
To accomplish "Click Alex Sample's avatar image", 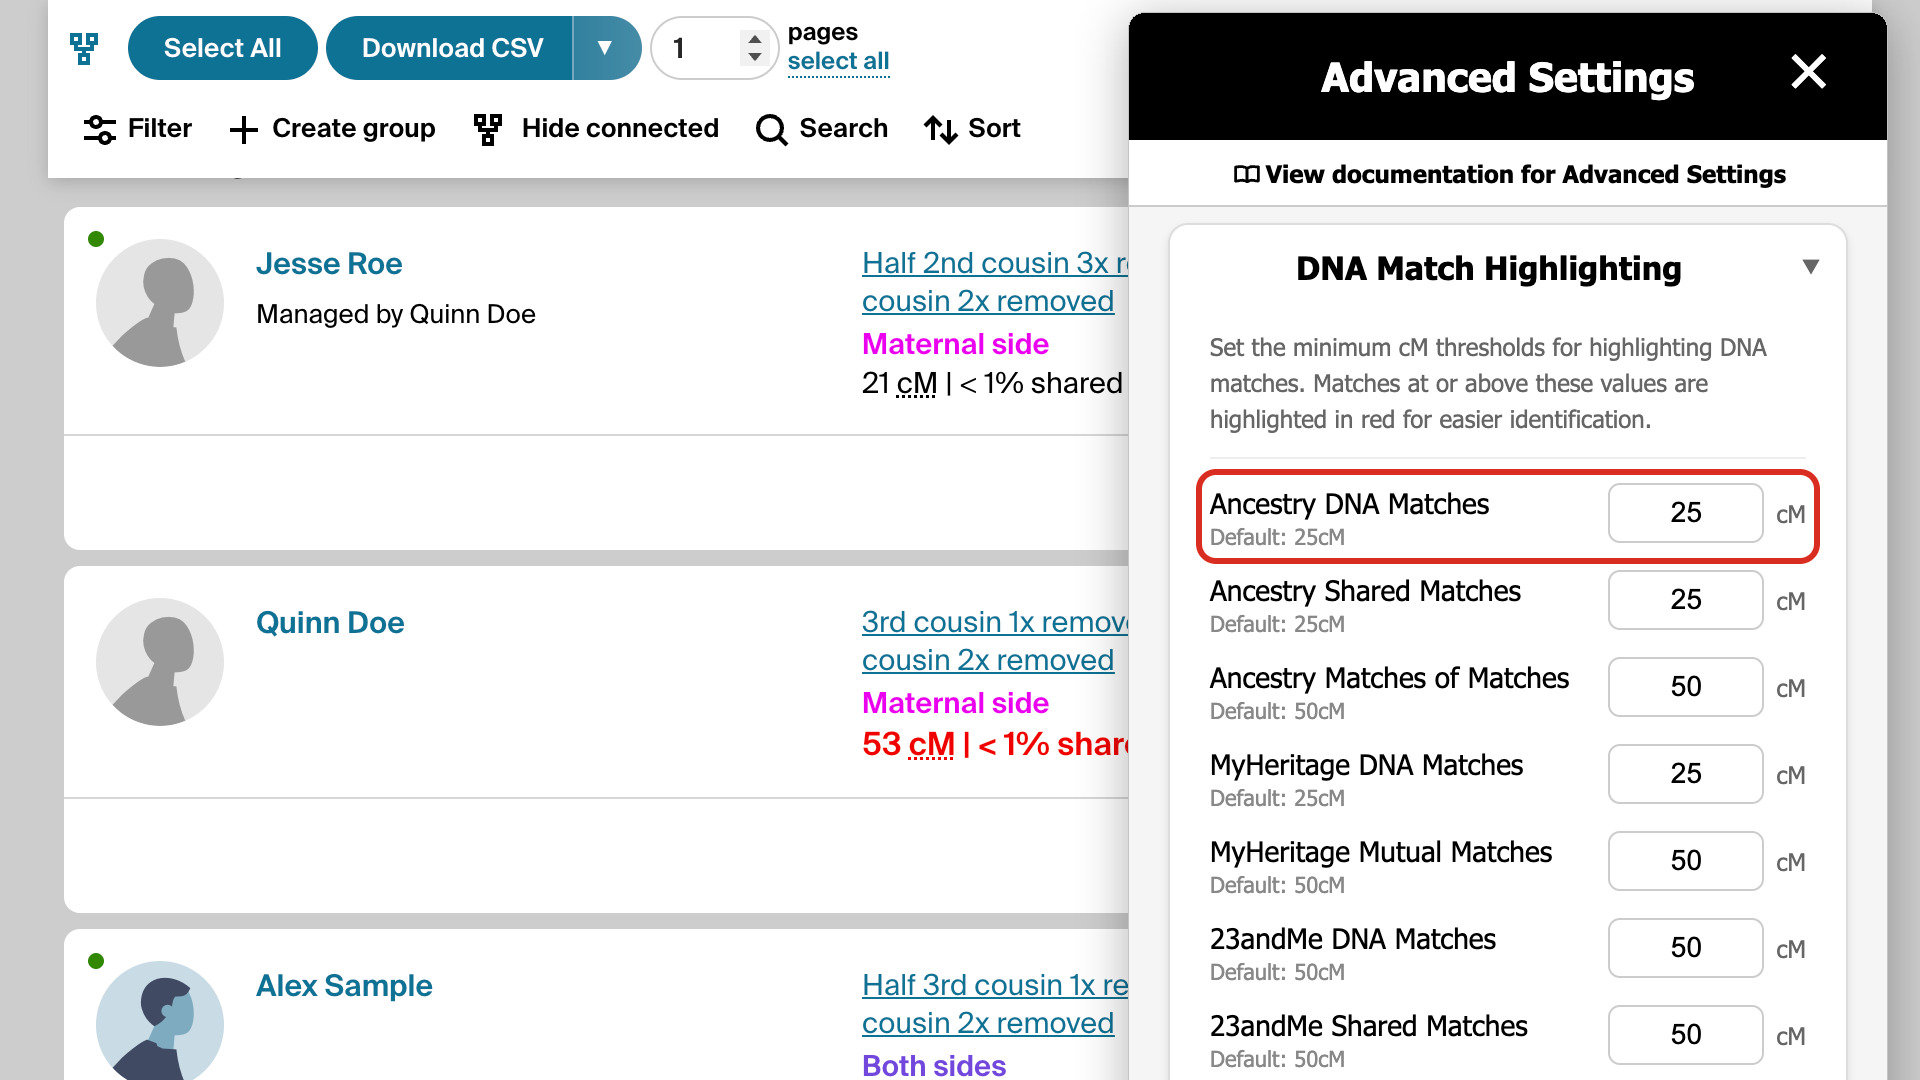I will (160, 1021).
